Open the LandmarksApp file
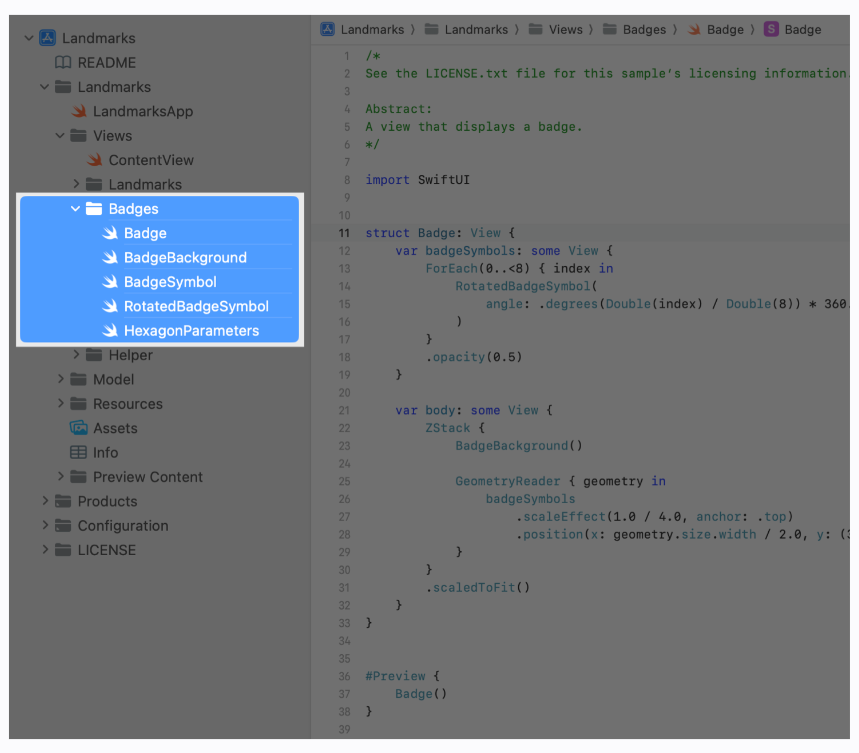Screen dimensions: 859x753 point(143,111)
